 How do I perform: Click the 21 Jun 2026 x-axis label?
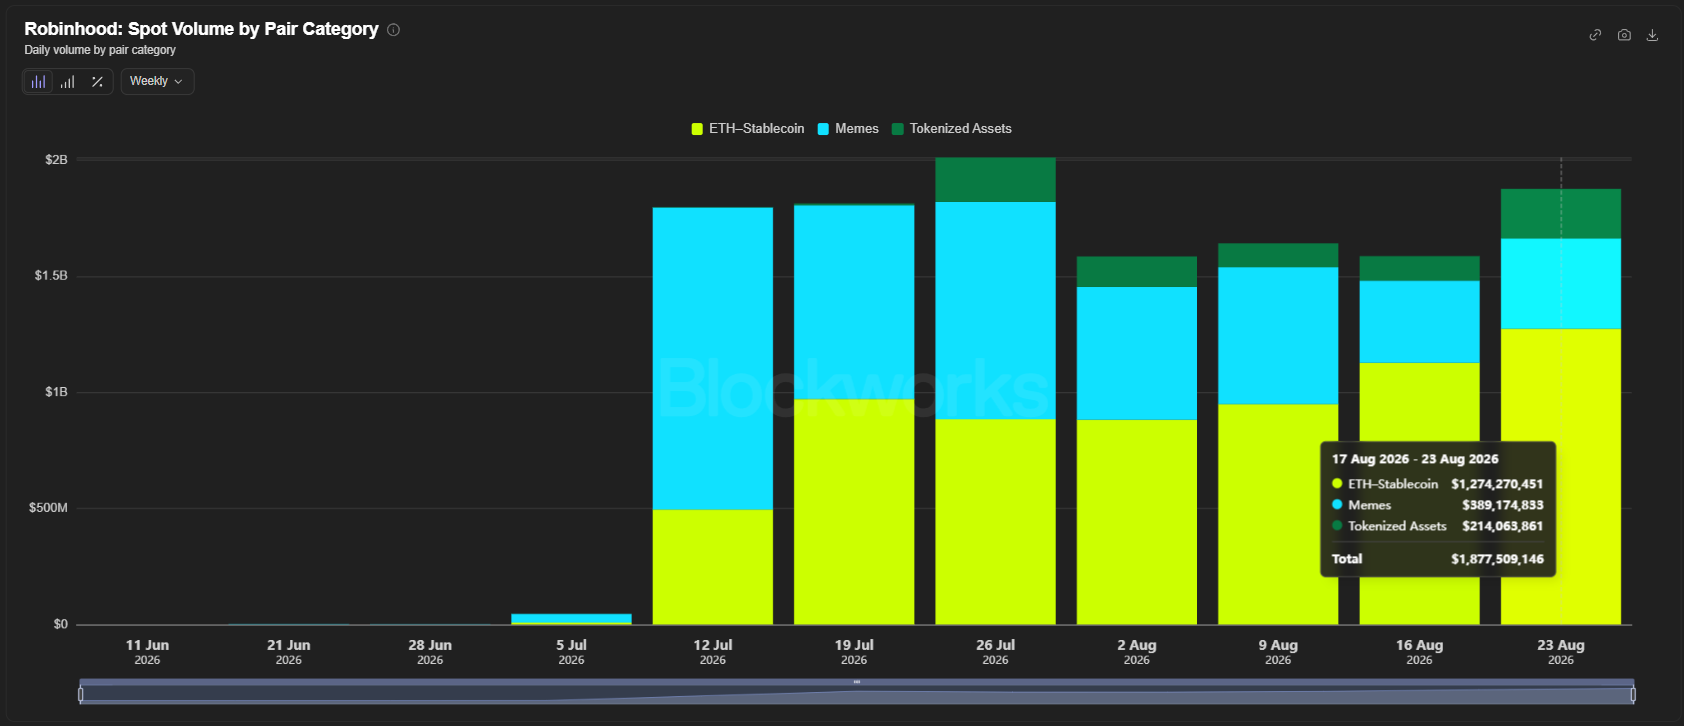coord(289,652)
